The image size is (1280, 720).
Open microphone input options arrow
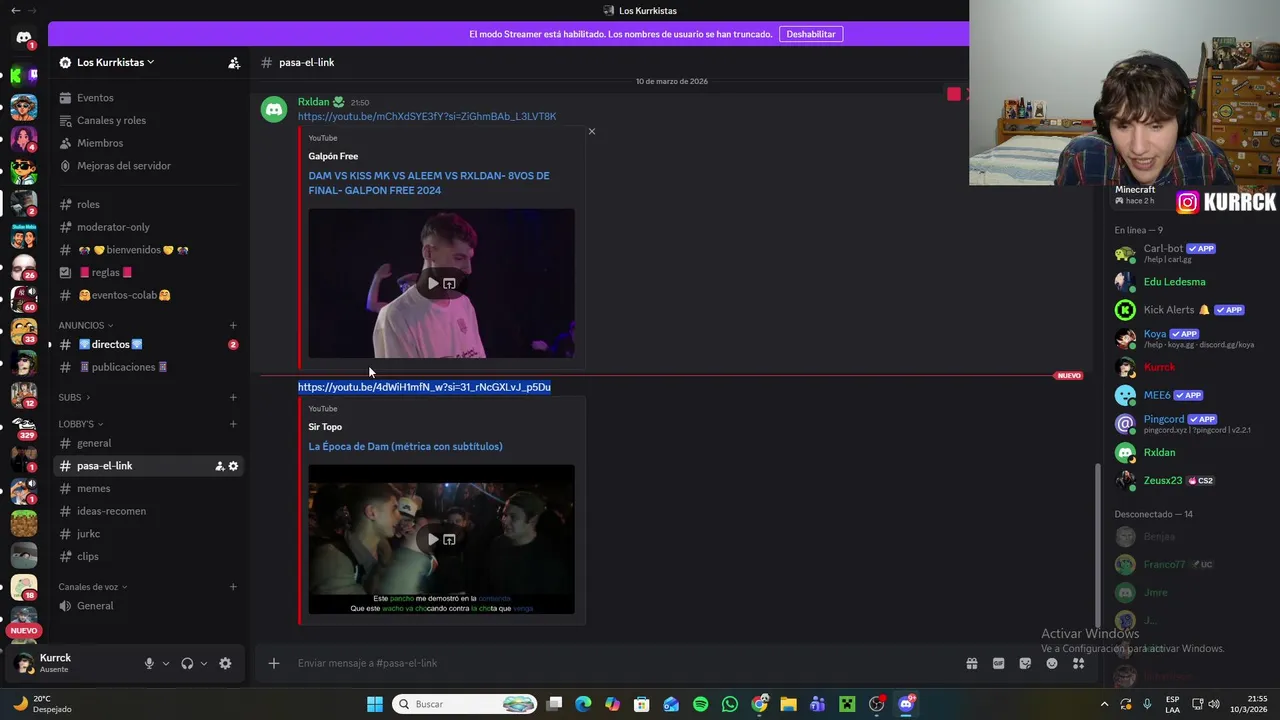pyautogui.click(x=166, y=663)
